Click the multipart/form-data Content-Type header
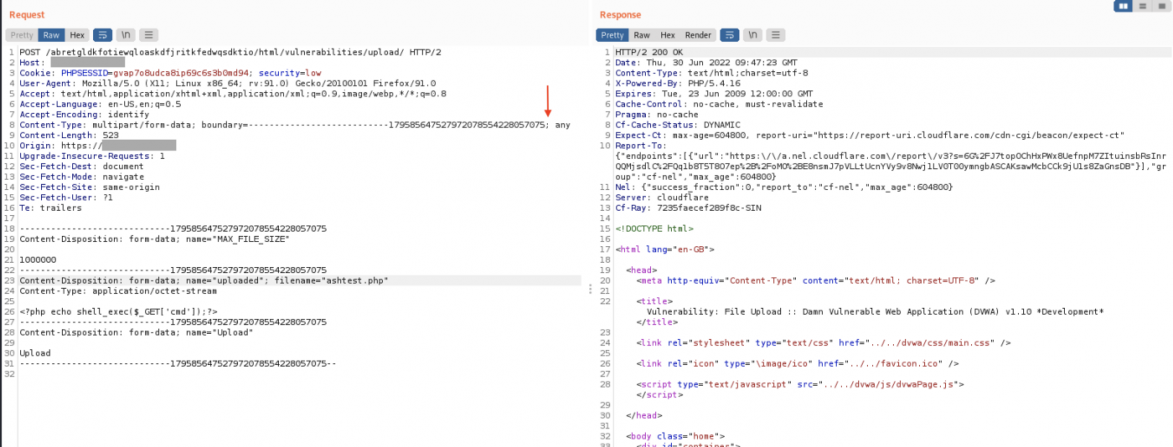The image size is (1173, 447). point(295,126)
